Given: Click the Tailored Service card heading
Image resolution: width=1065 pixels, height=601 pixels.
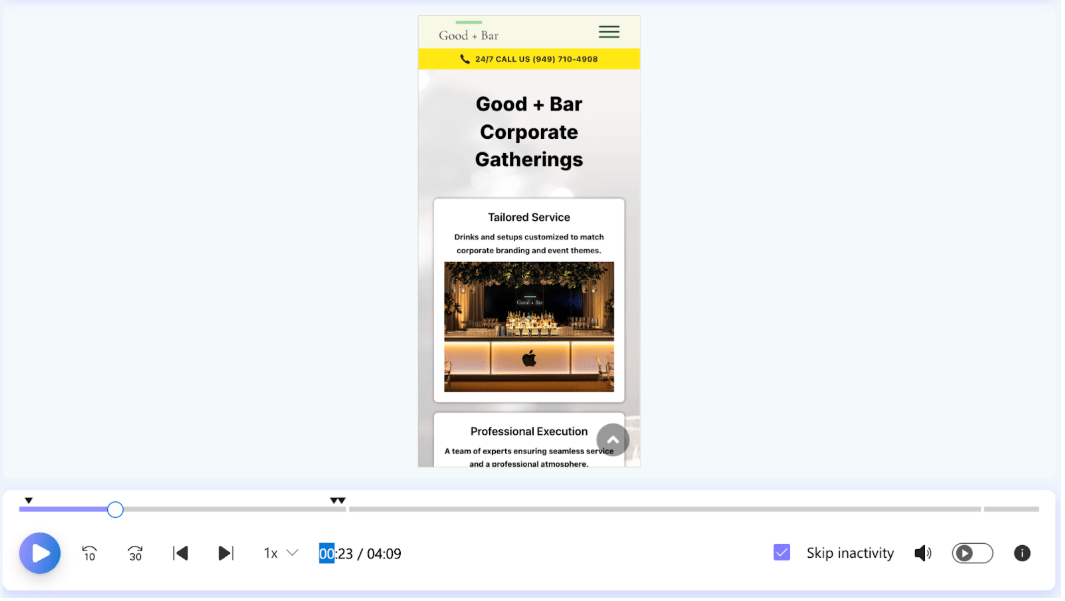Looking at the screenshot, I should click(x=529, y=217).
